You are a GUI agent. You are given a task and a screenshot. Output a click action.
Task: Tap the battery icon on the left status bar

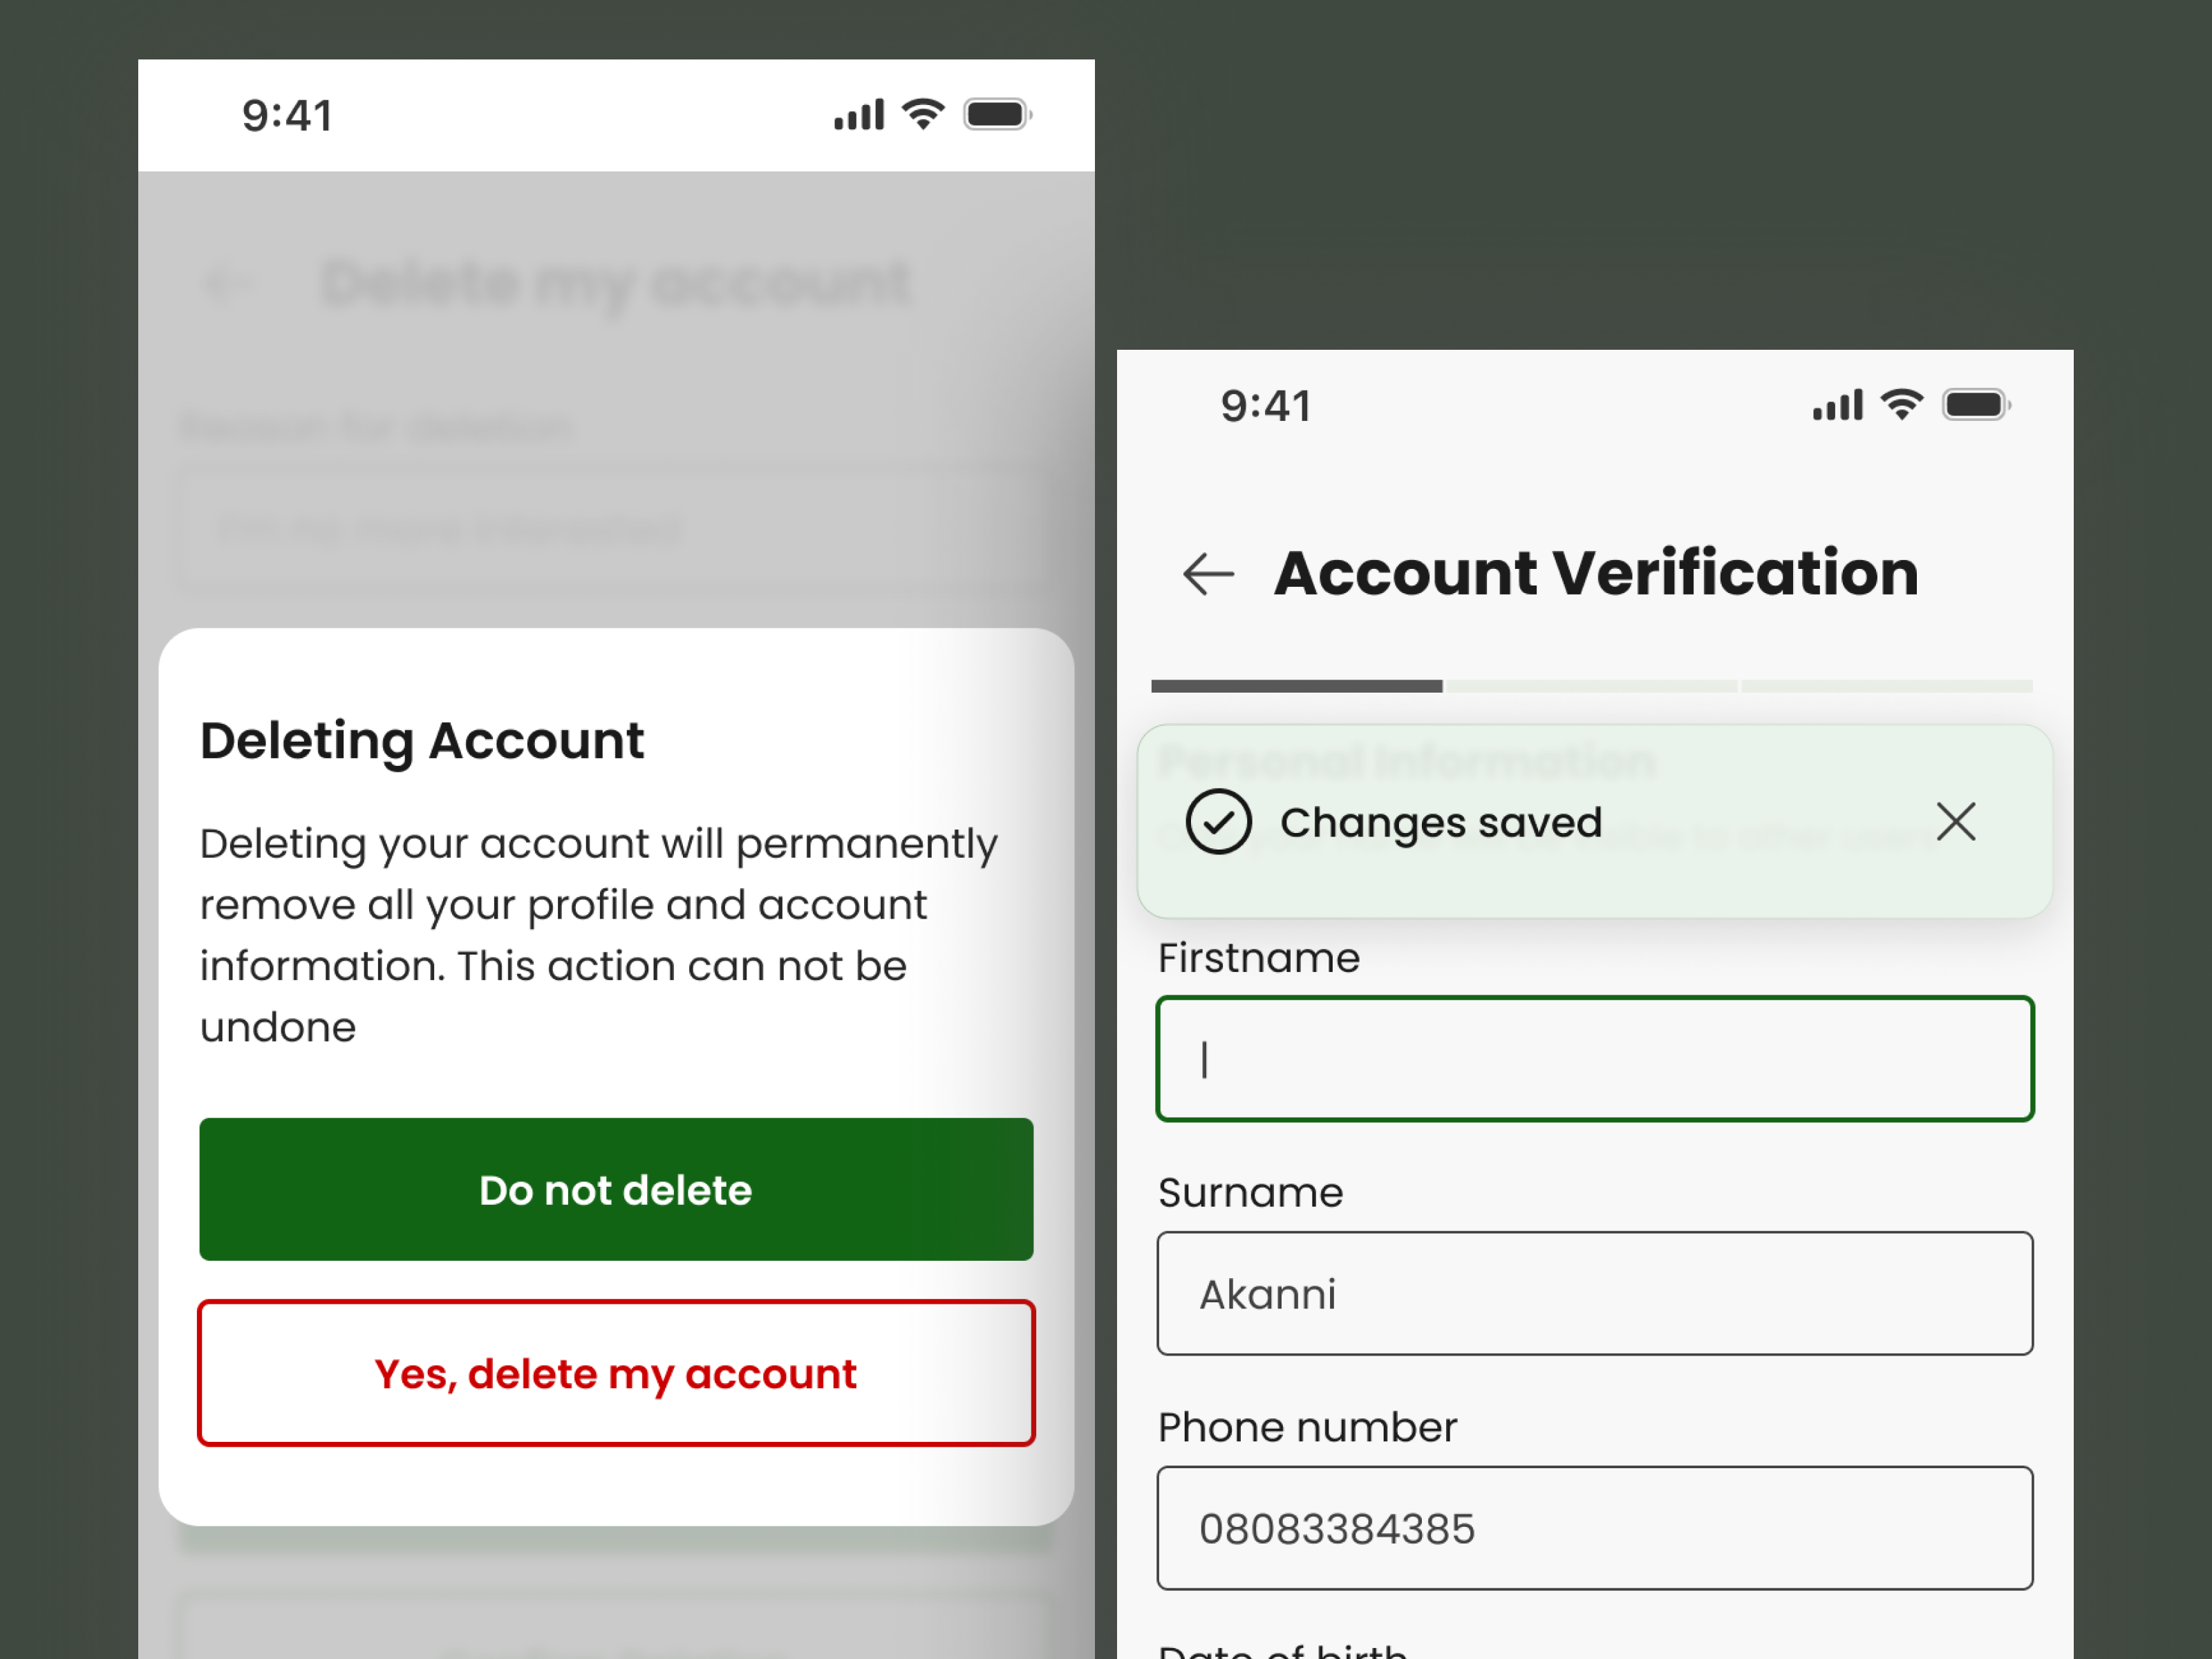tap(996, 113)
